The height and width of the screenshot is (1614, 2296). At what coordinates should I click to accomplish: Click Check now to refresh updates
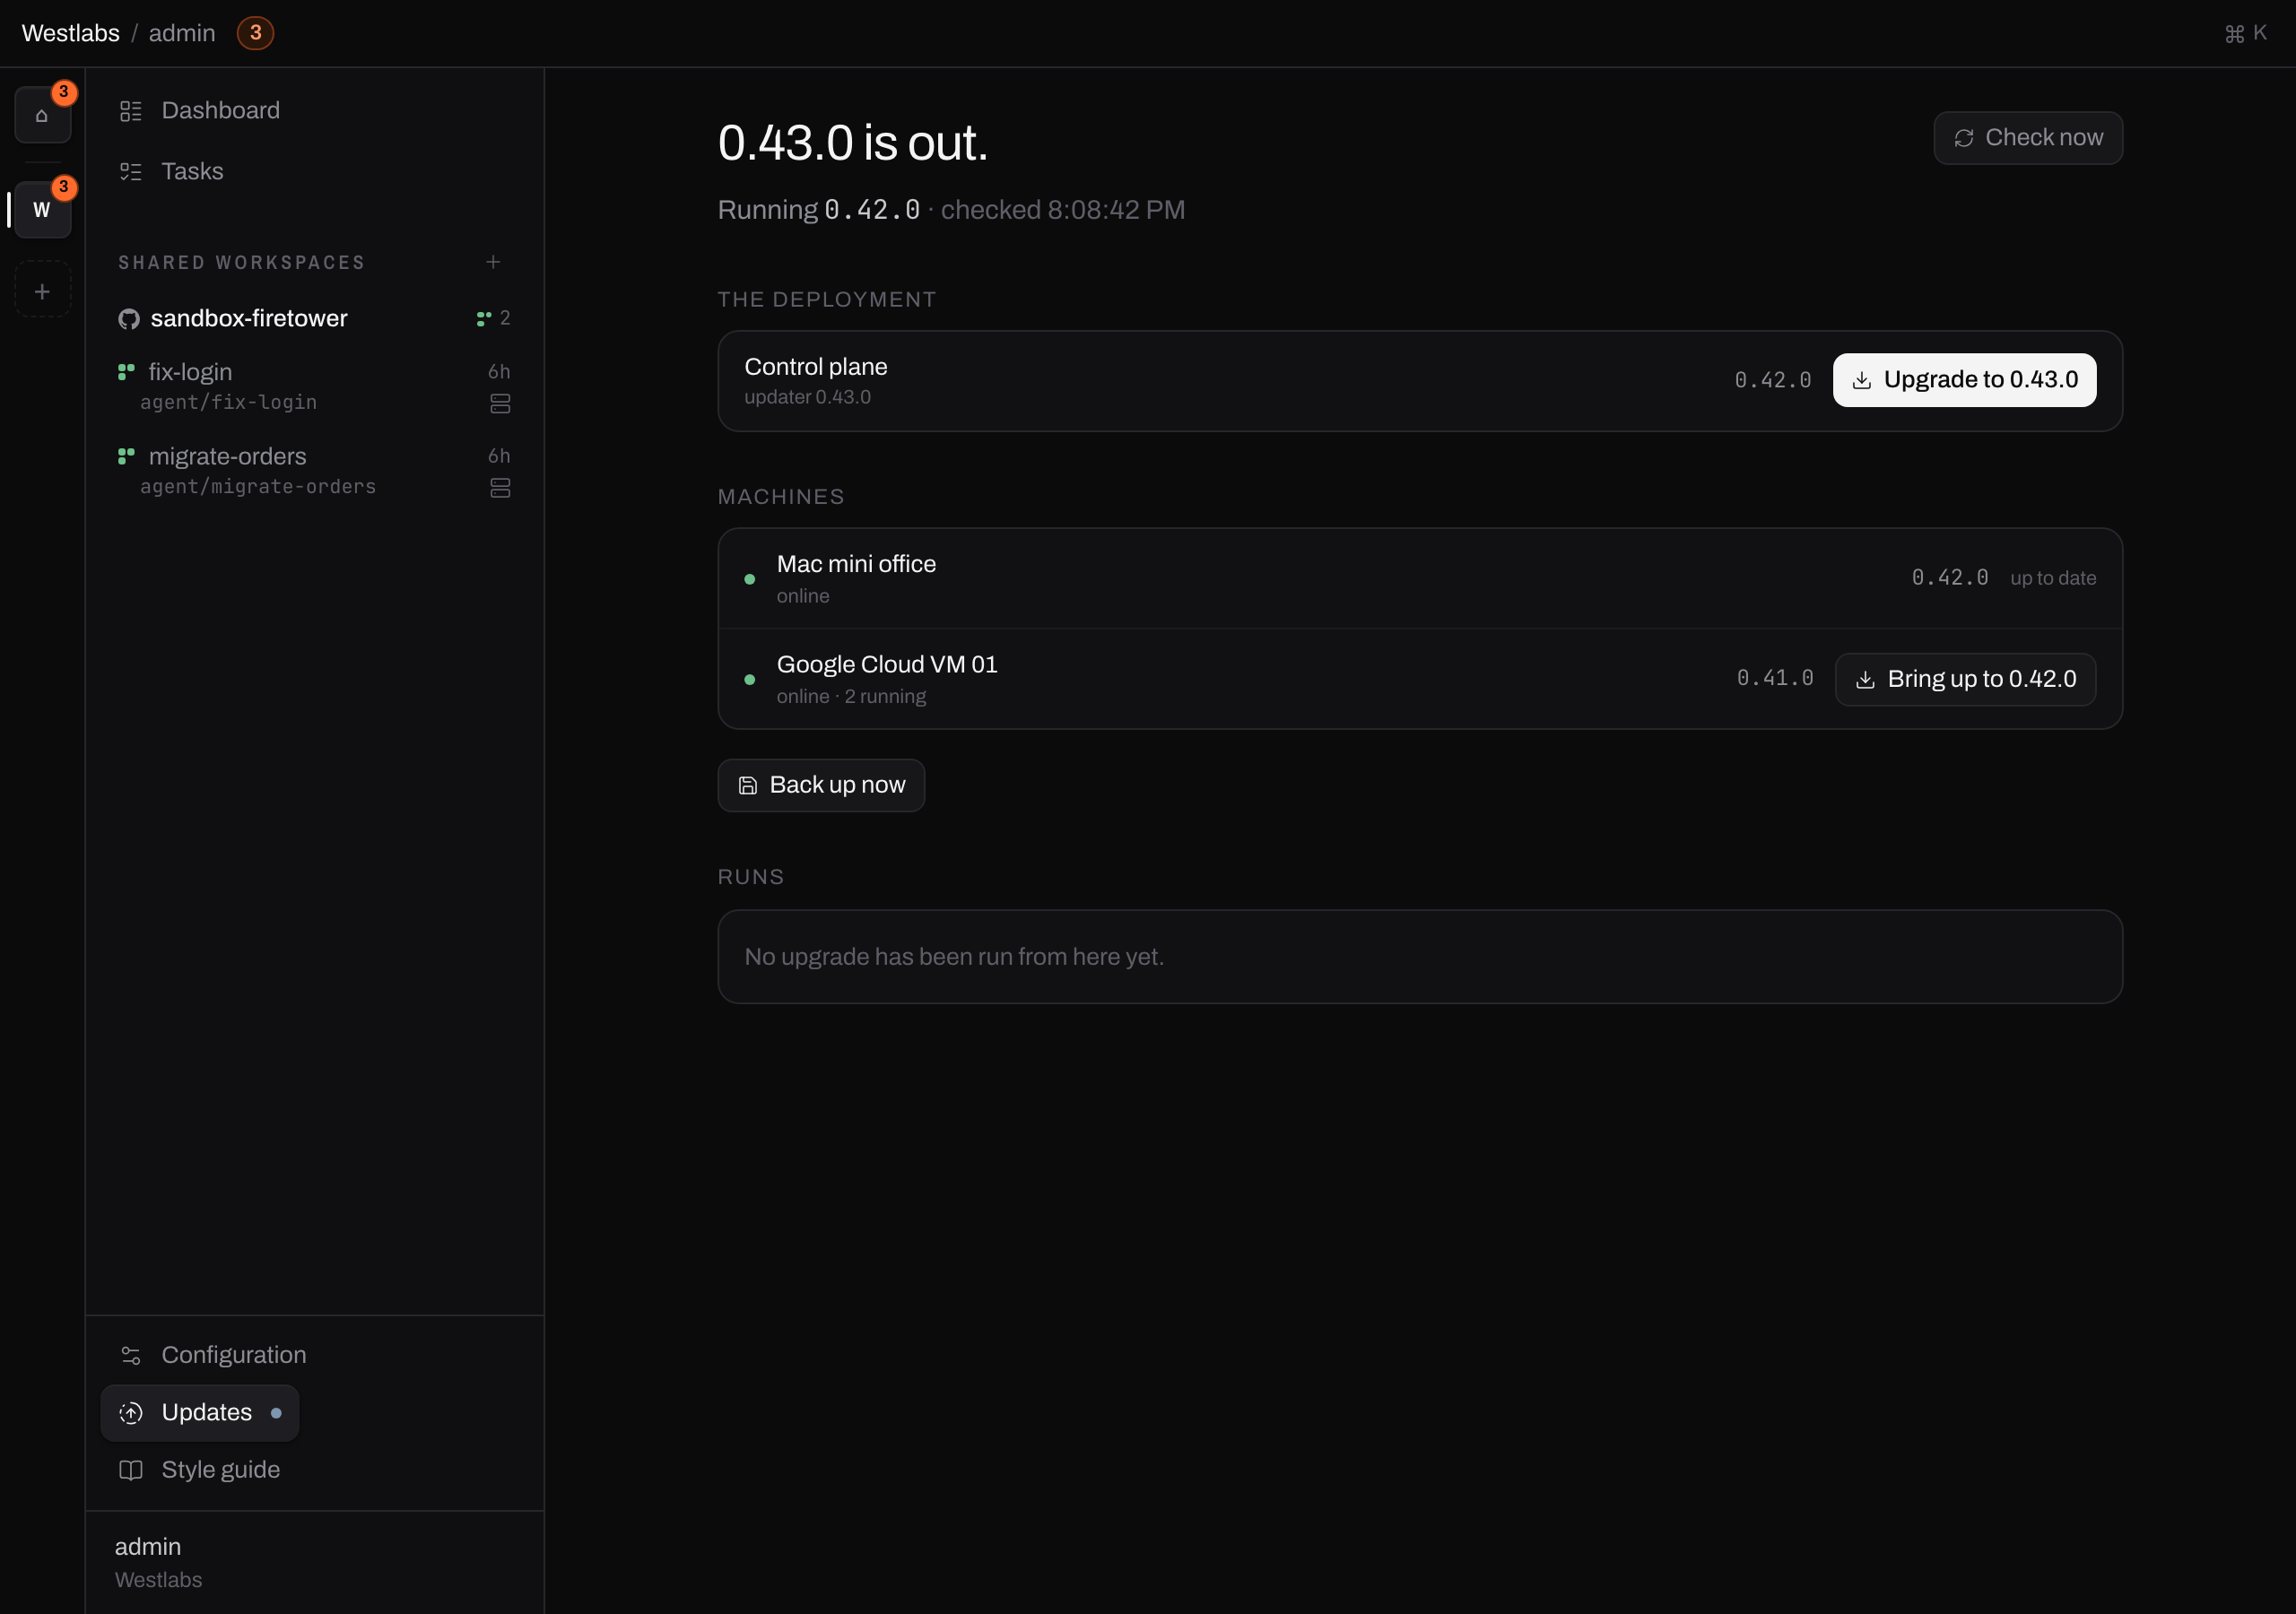pos(2028,138)
